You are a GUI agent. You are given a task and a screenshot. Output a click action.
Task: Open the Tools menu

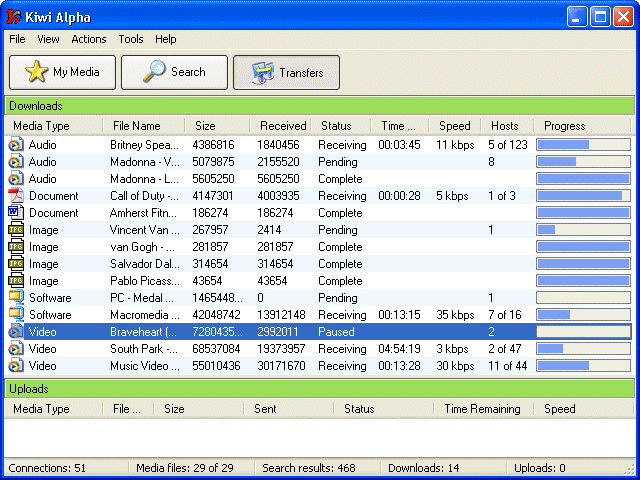pos(131,39)
